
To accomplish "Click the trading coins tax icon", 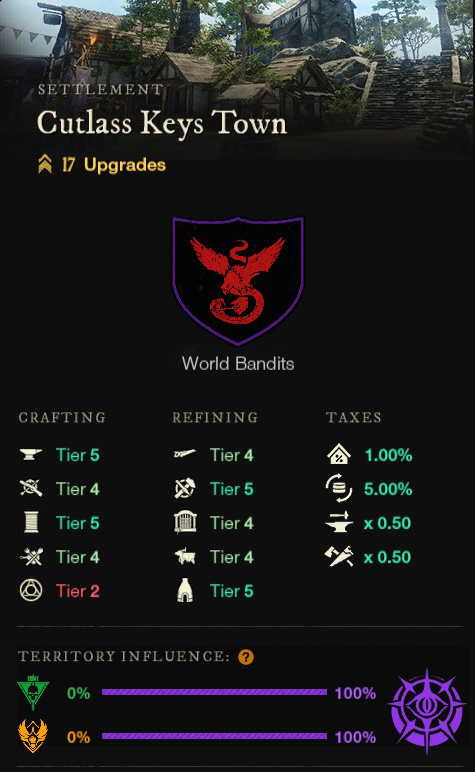I will click(339, 489).
